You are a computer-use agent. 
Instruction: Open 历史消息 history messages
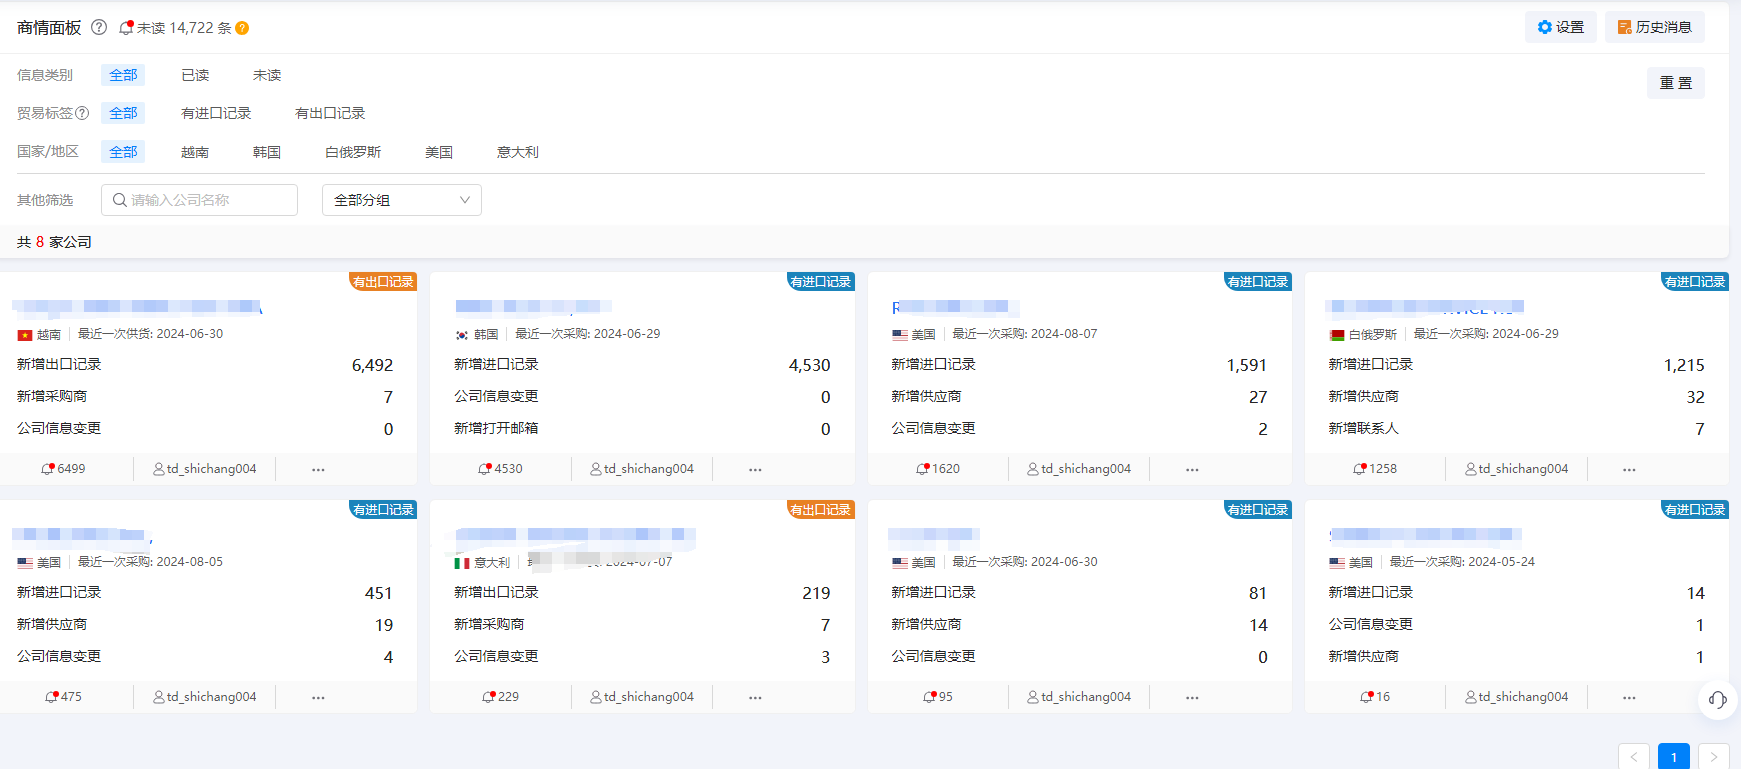1654,27
